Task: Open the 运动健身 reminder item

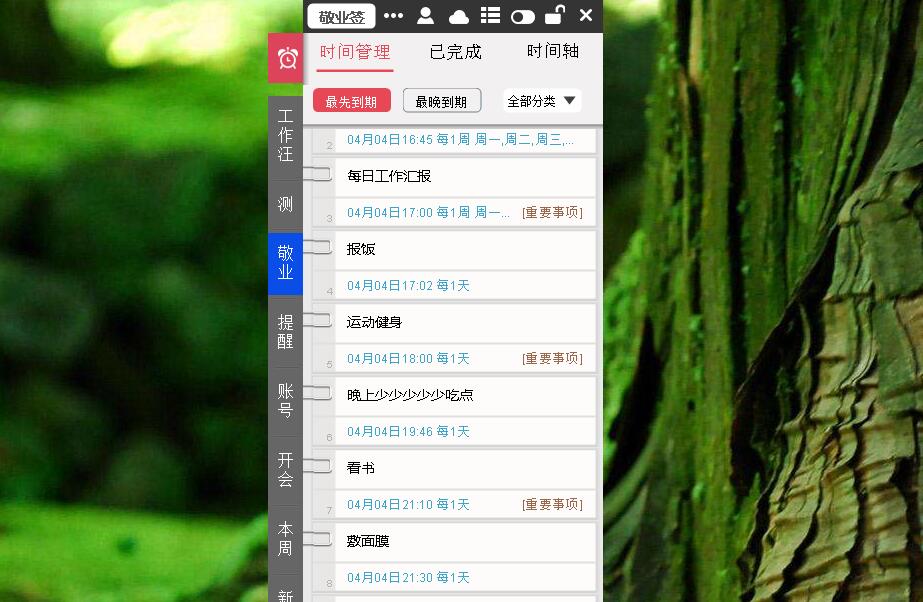Action: [466, 322]
